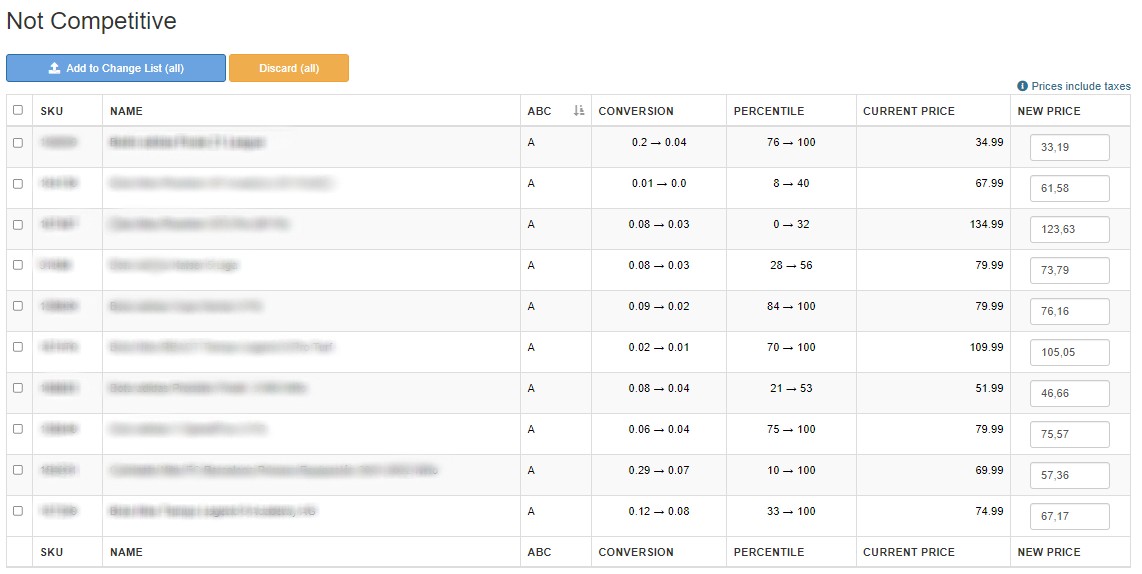Mark the checkbox of the 74.99 priced row
Image resolution: width=1142 pixels, height=574 pixels.
coord(18,511)
